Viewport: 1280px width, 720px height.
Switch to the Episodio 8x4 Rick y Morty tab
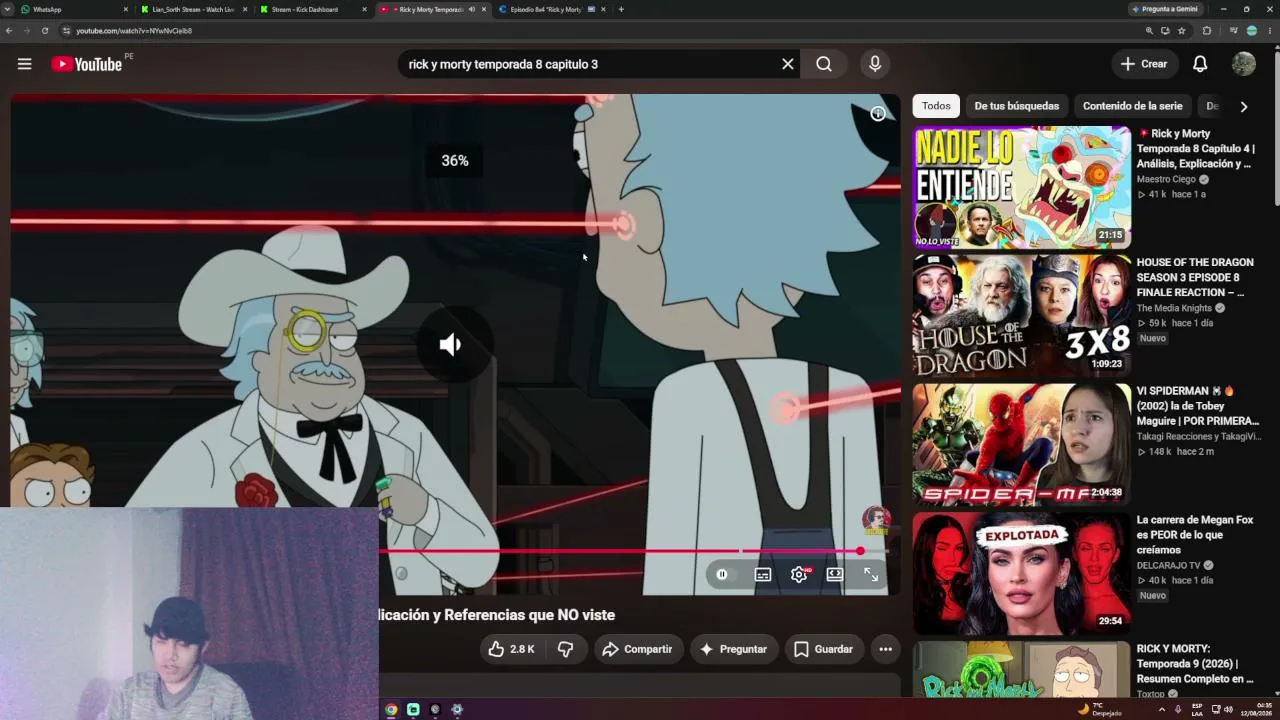click(552, 9)
